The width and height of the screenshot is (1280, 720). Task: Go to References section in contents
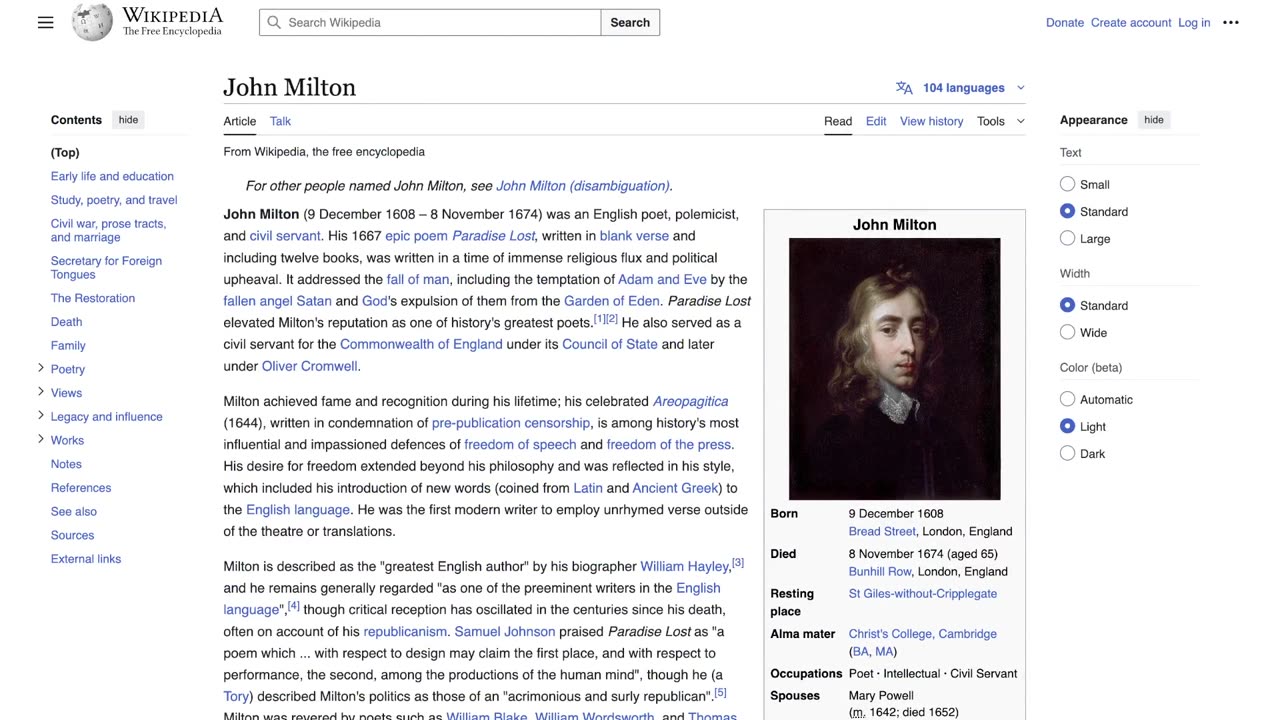click(x=81, y=488)
